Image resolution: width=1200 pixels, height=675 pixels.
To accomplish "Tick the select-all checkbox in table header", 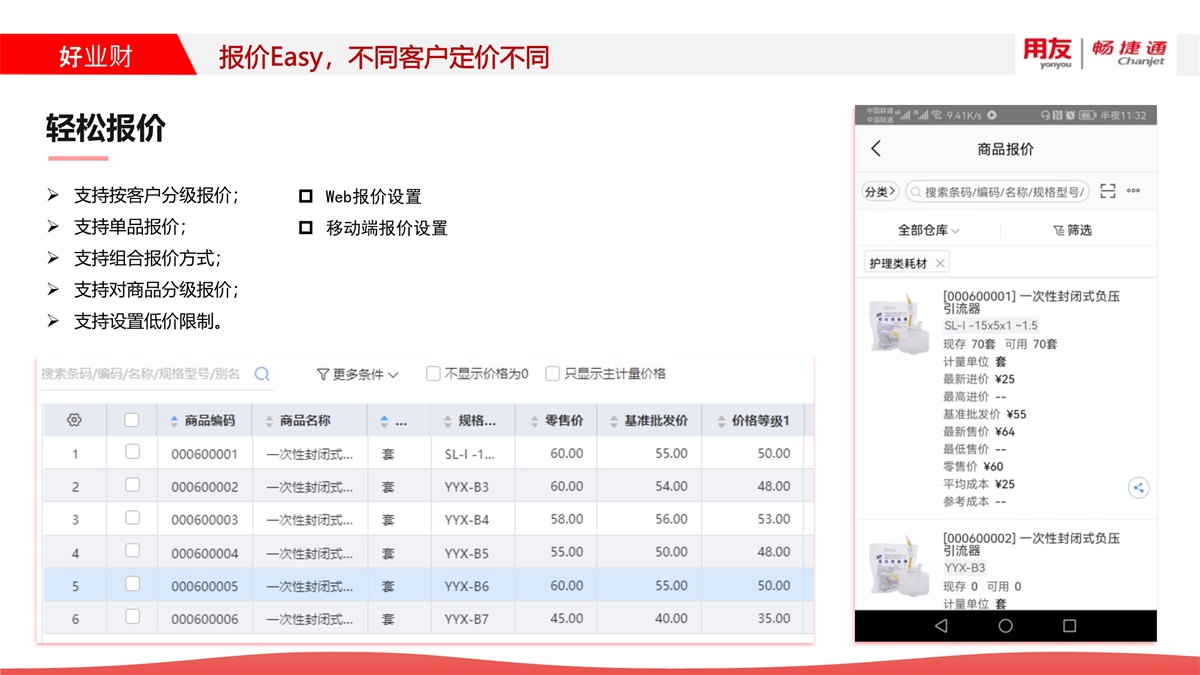I will tap(132, 420).
